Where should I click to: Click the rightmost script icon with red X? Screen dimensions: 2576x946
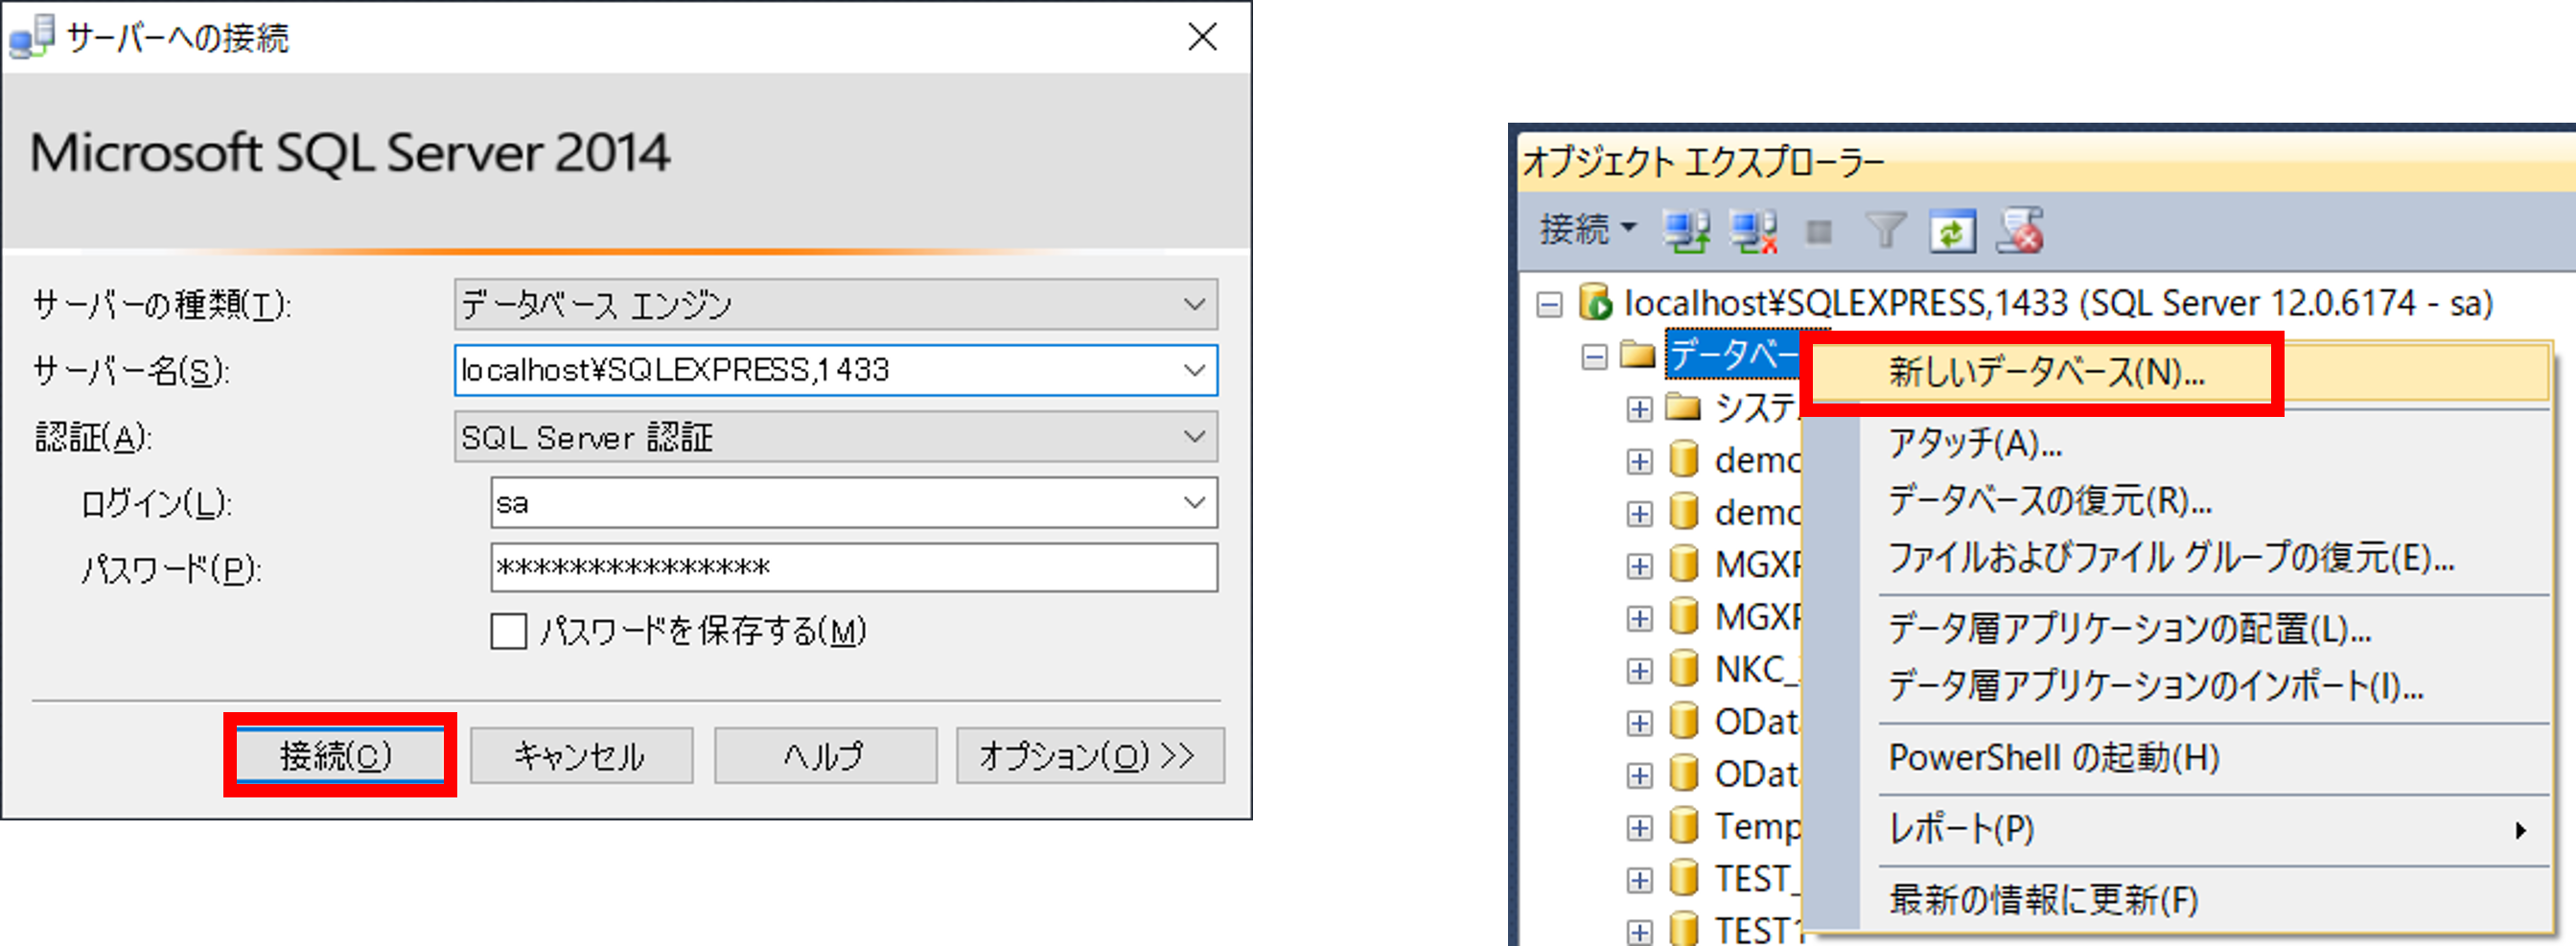[x=2021, y=228]
